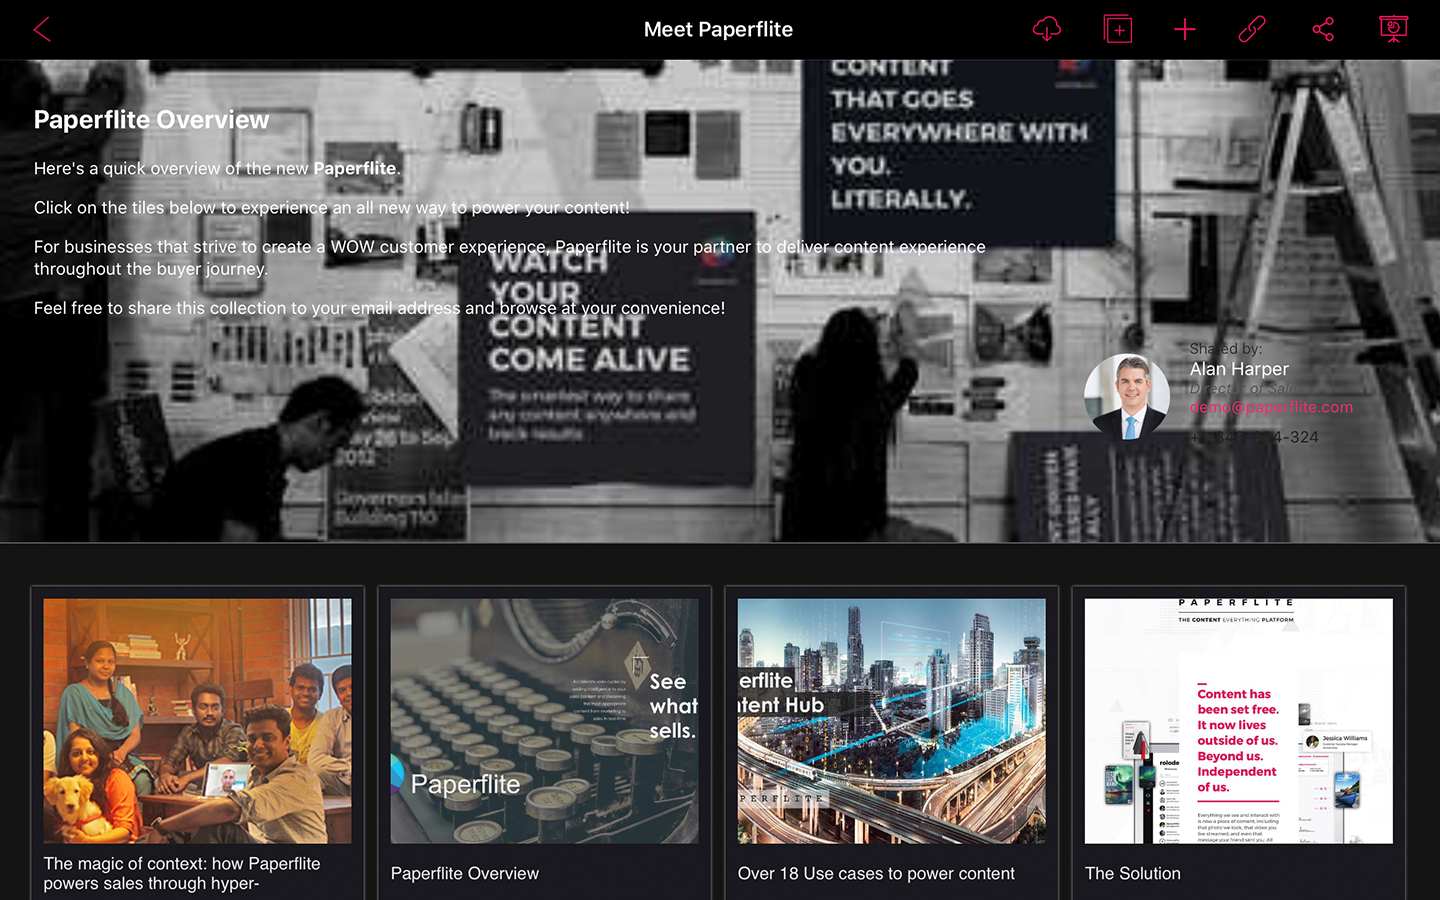The height and width of the screenshot is (900, 1440).
Task: Download collection with cloud icon
Action: pyautogui.click(x=1047, y=29)
